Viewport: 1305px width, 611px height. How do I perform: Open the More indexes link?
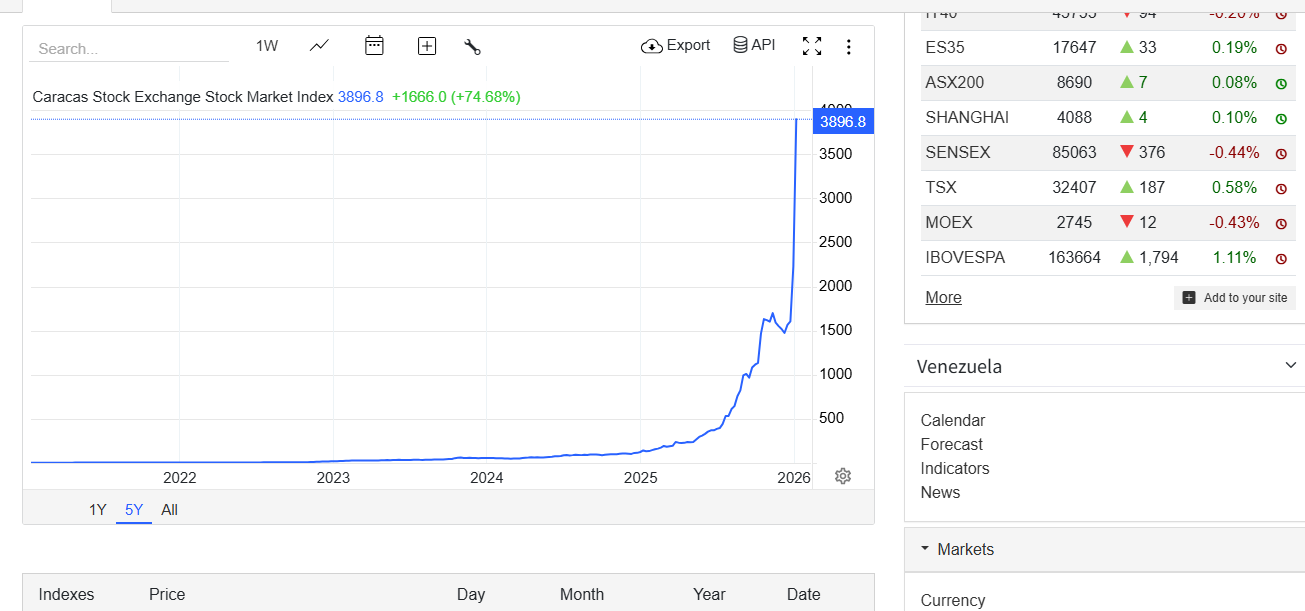click(x=943, y=298)
